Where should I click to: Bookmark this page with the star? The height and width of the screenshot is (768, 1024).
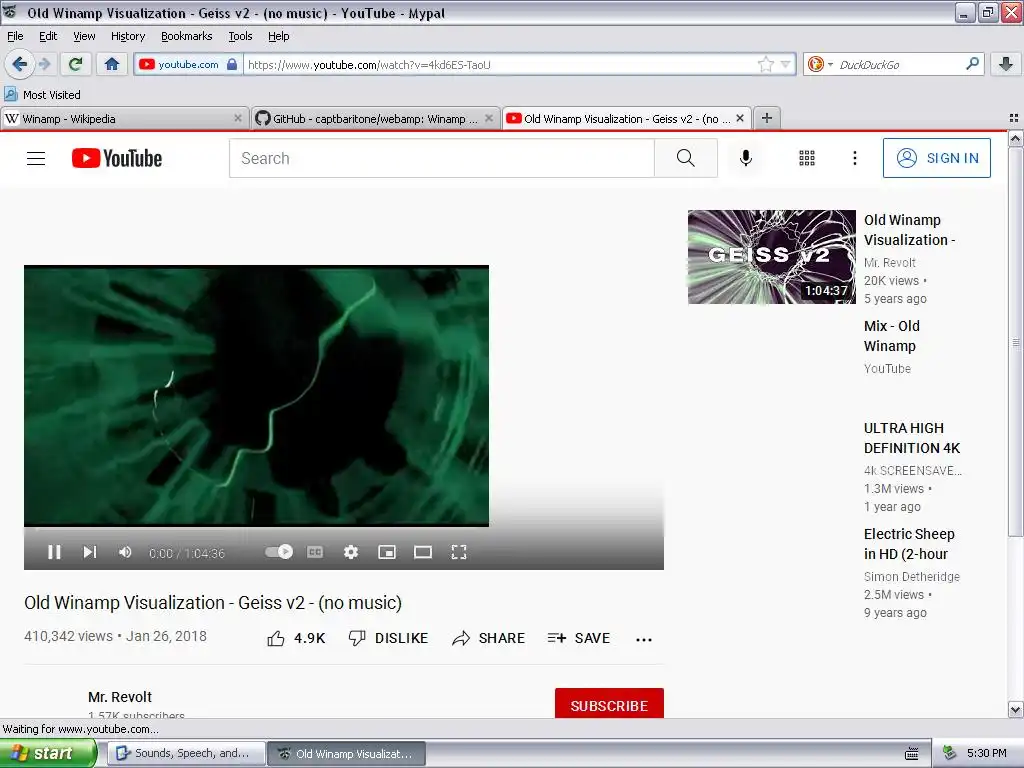765,64
